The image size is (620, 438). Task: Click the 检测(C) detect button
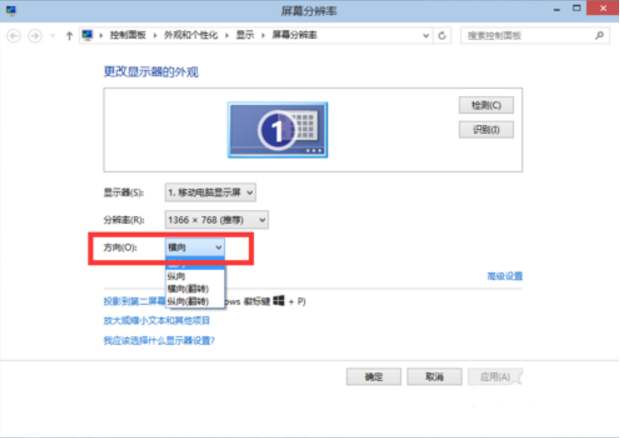(x=486, y=105)
